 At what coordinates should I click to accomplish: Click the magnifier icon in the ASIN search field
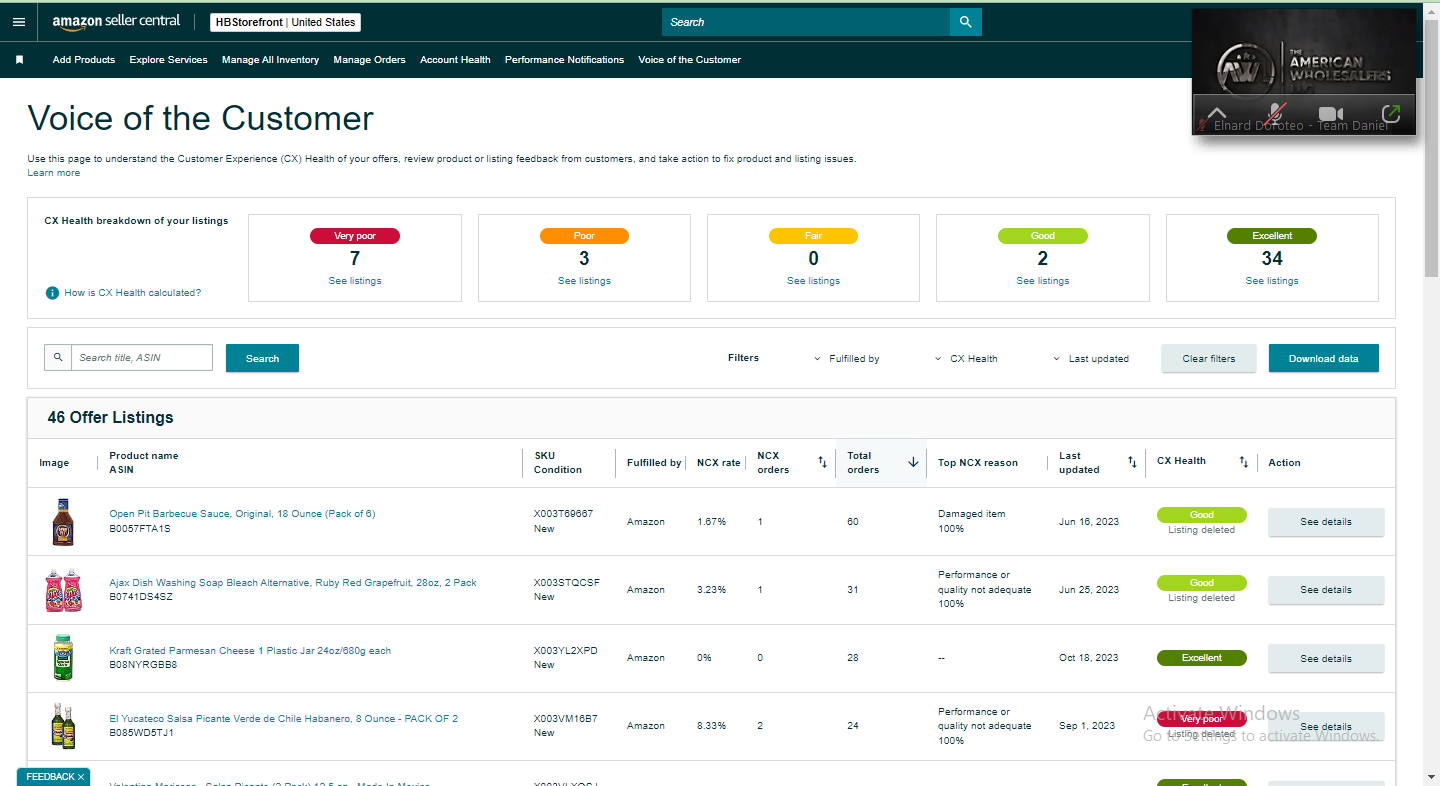point(58,357)
